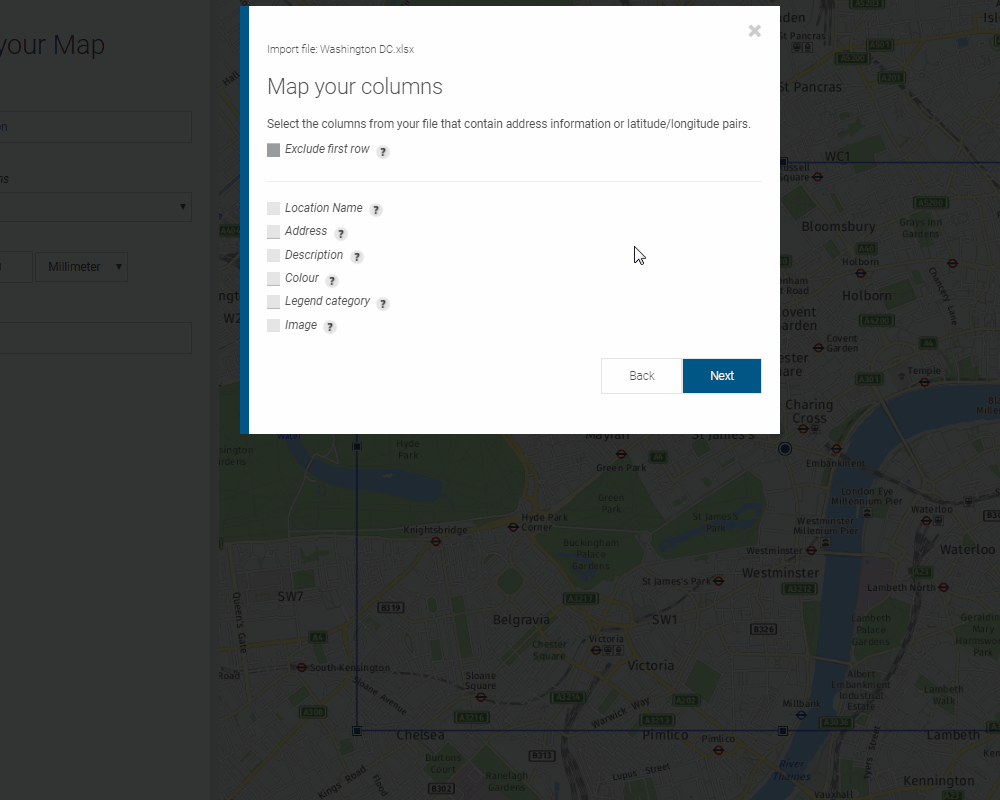This screenshot has width=1000, height=800.
Task: Click the help icon next to Colour
Action: [332, 280]
